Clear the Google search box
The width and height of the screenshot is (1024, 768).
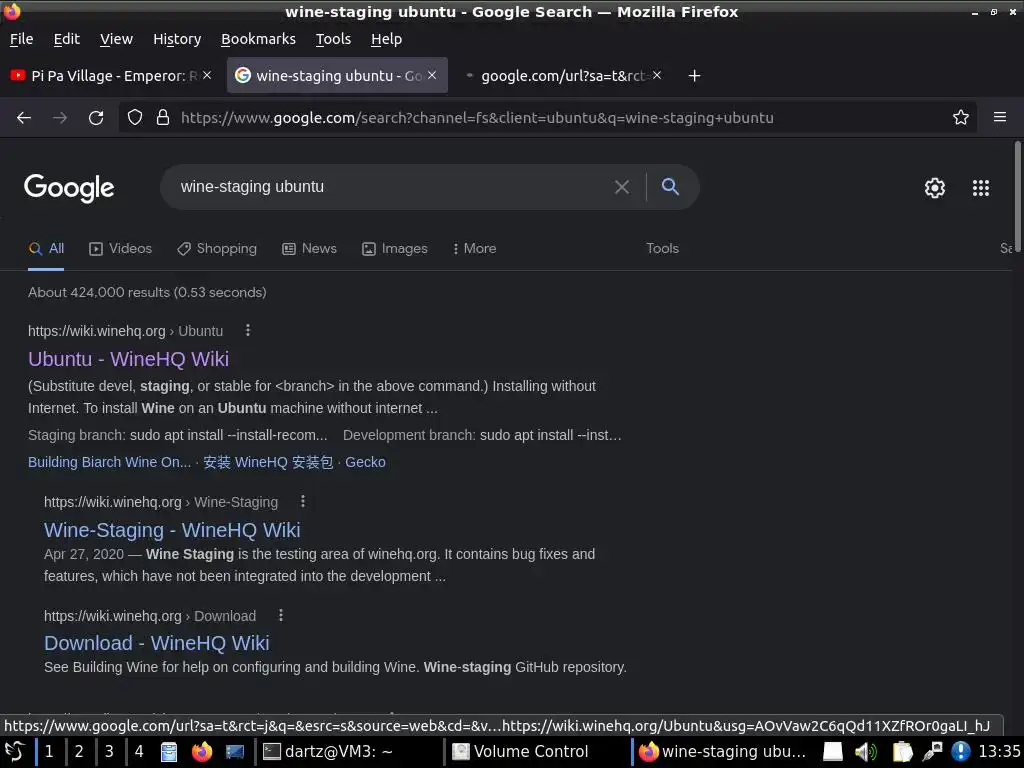pos(622,187)
